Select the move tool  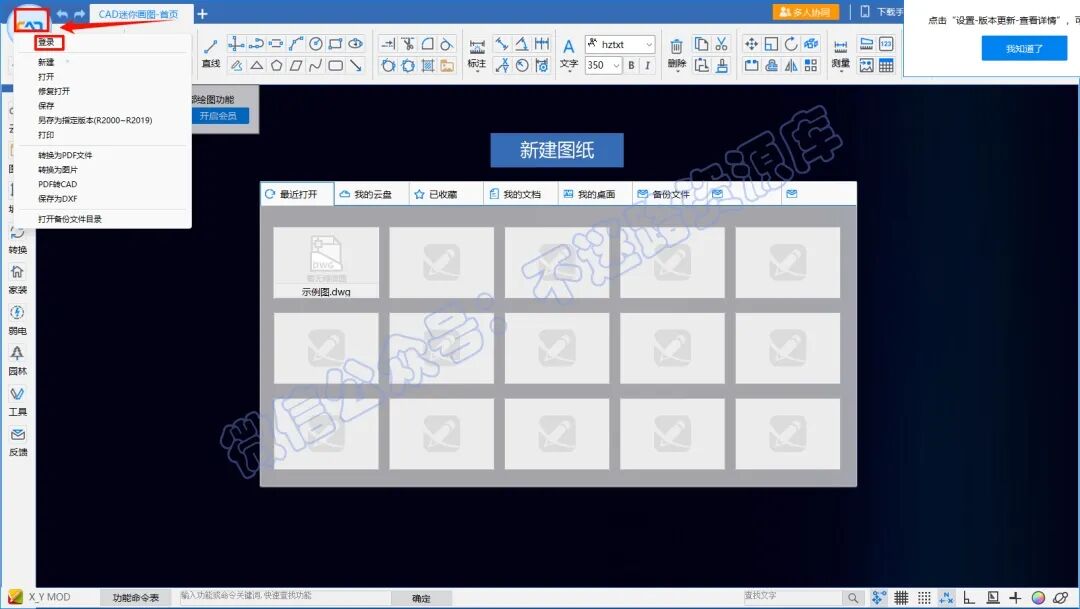coord(751,44)
